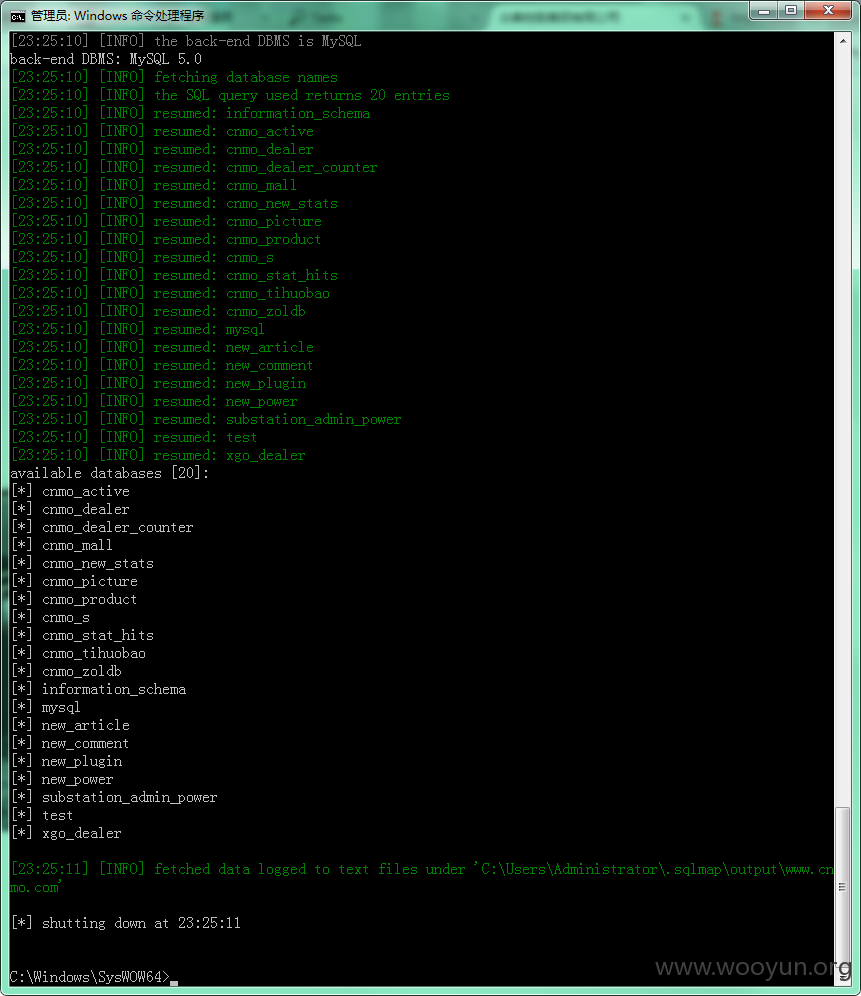Click the 'returns 20 entries' log line
The width and height of the screenshot is (861, 996).
(x=231, y=95)
